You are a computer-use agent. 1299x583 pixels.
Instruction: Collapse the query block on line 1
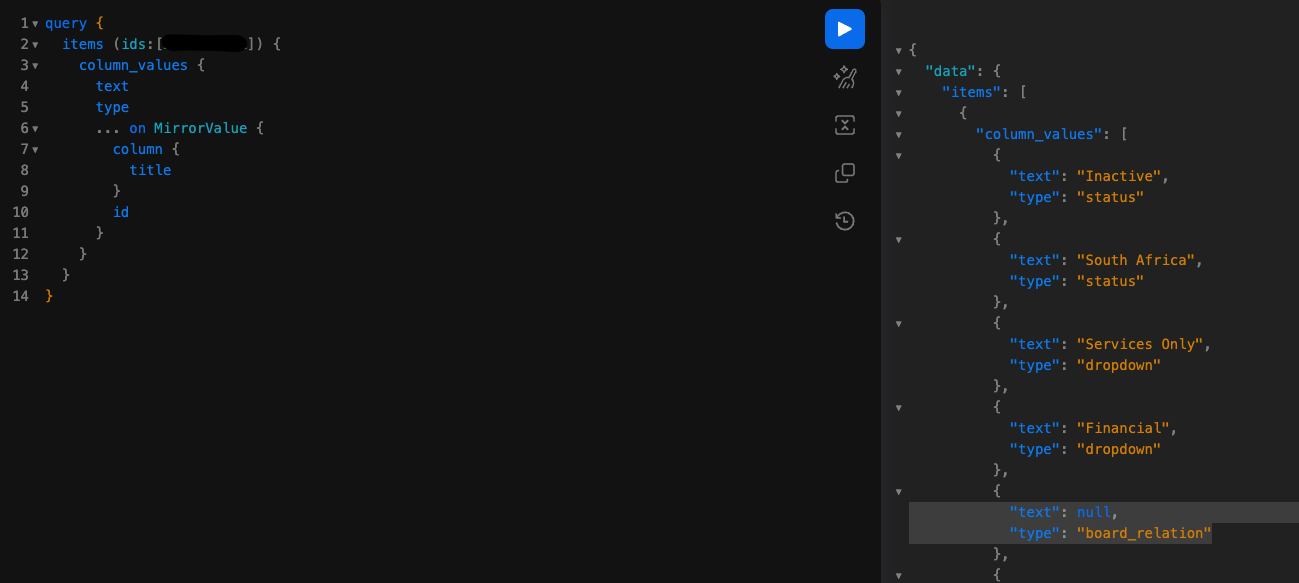click(x=35, y=23)
